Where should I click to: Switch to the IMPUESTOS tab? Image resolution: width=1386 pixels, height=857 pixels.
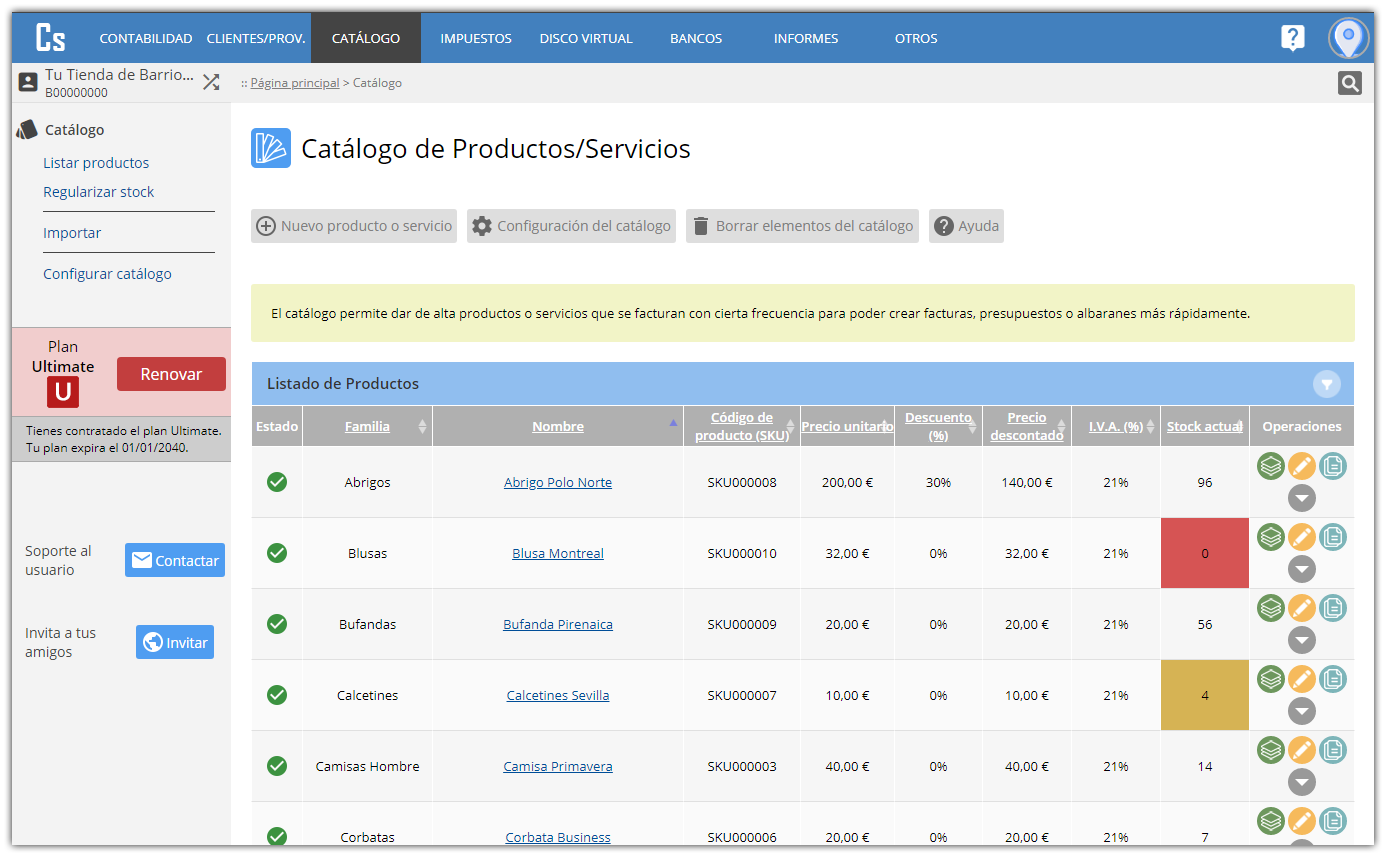[476, 38]
